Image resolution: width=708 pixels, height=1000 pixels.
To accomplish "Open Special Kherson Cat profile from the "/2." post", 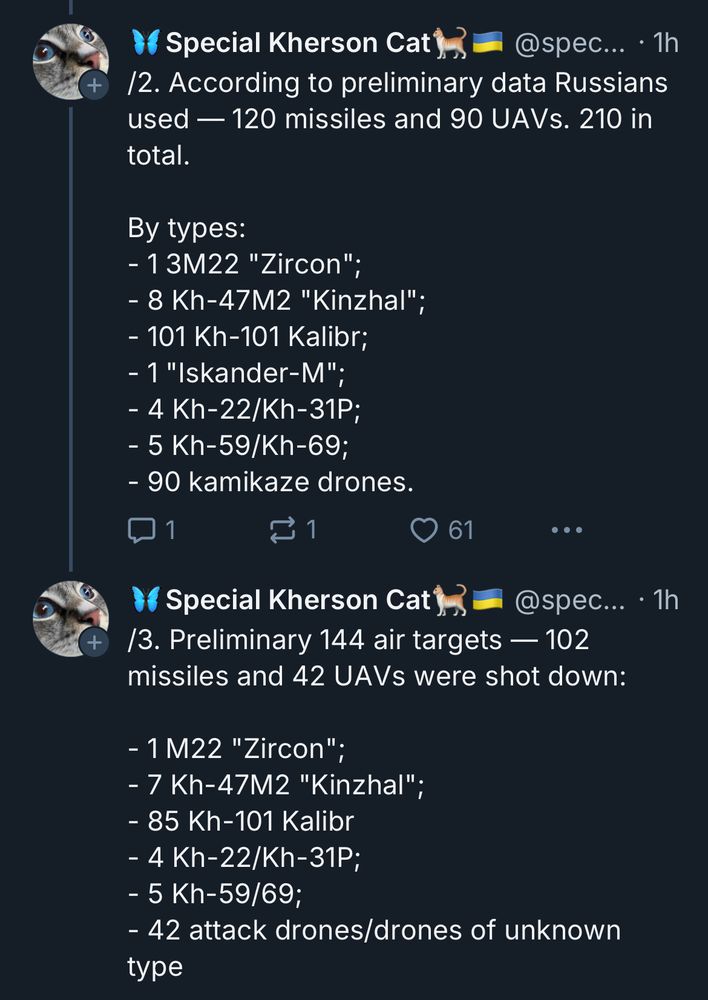I will [x=298, y=43].
